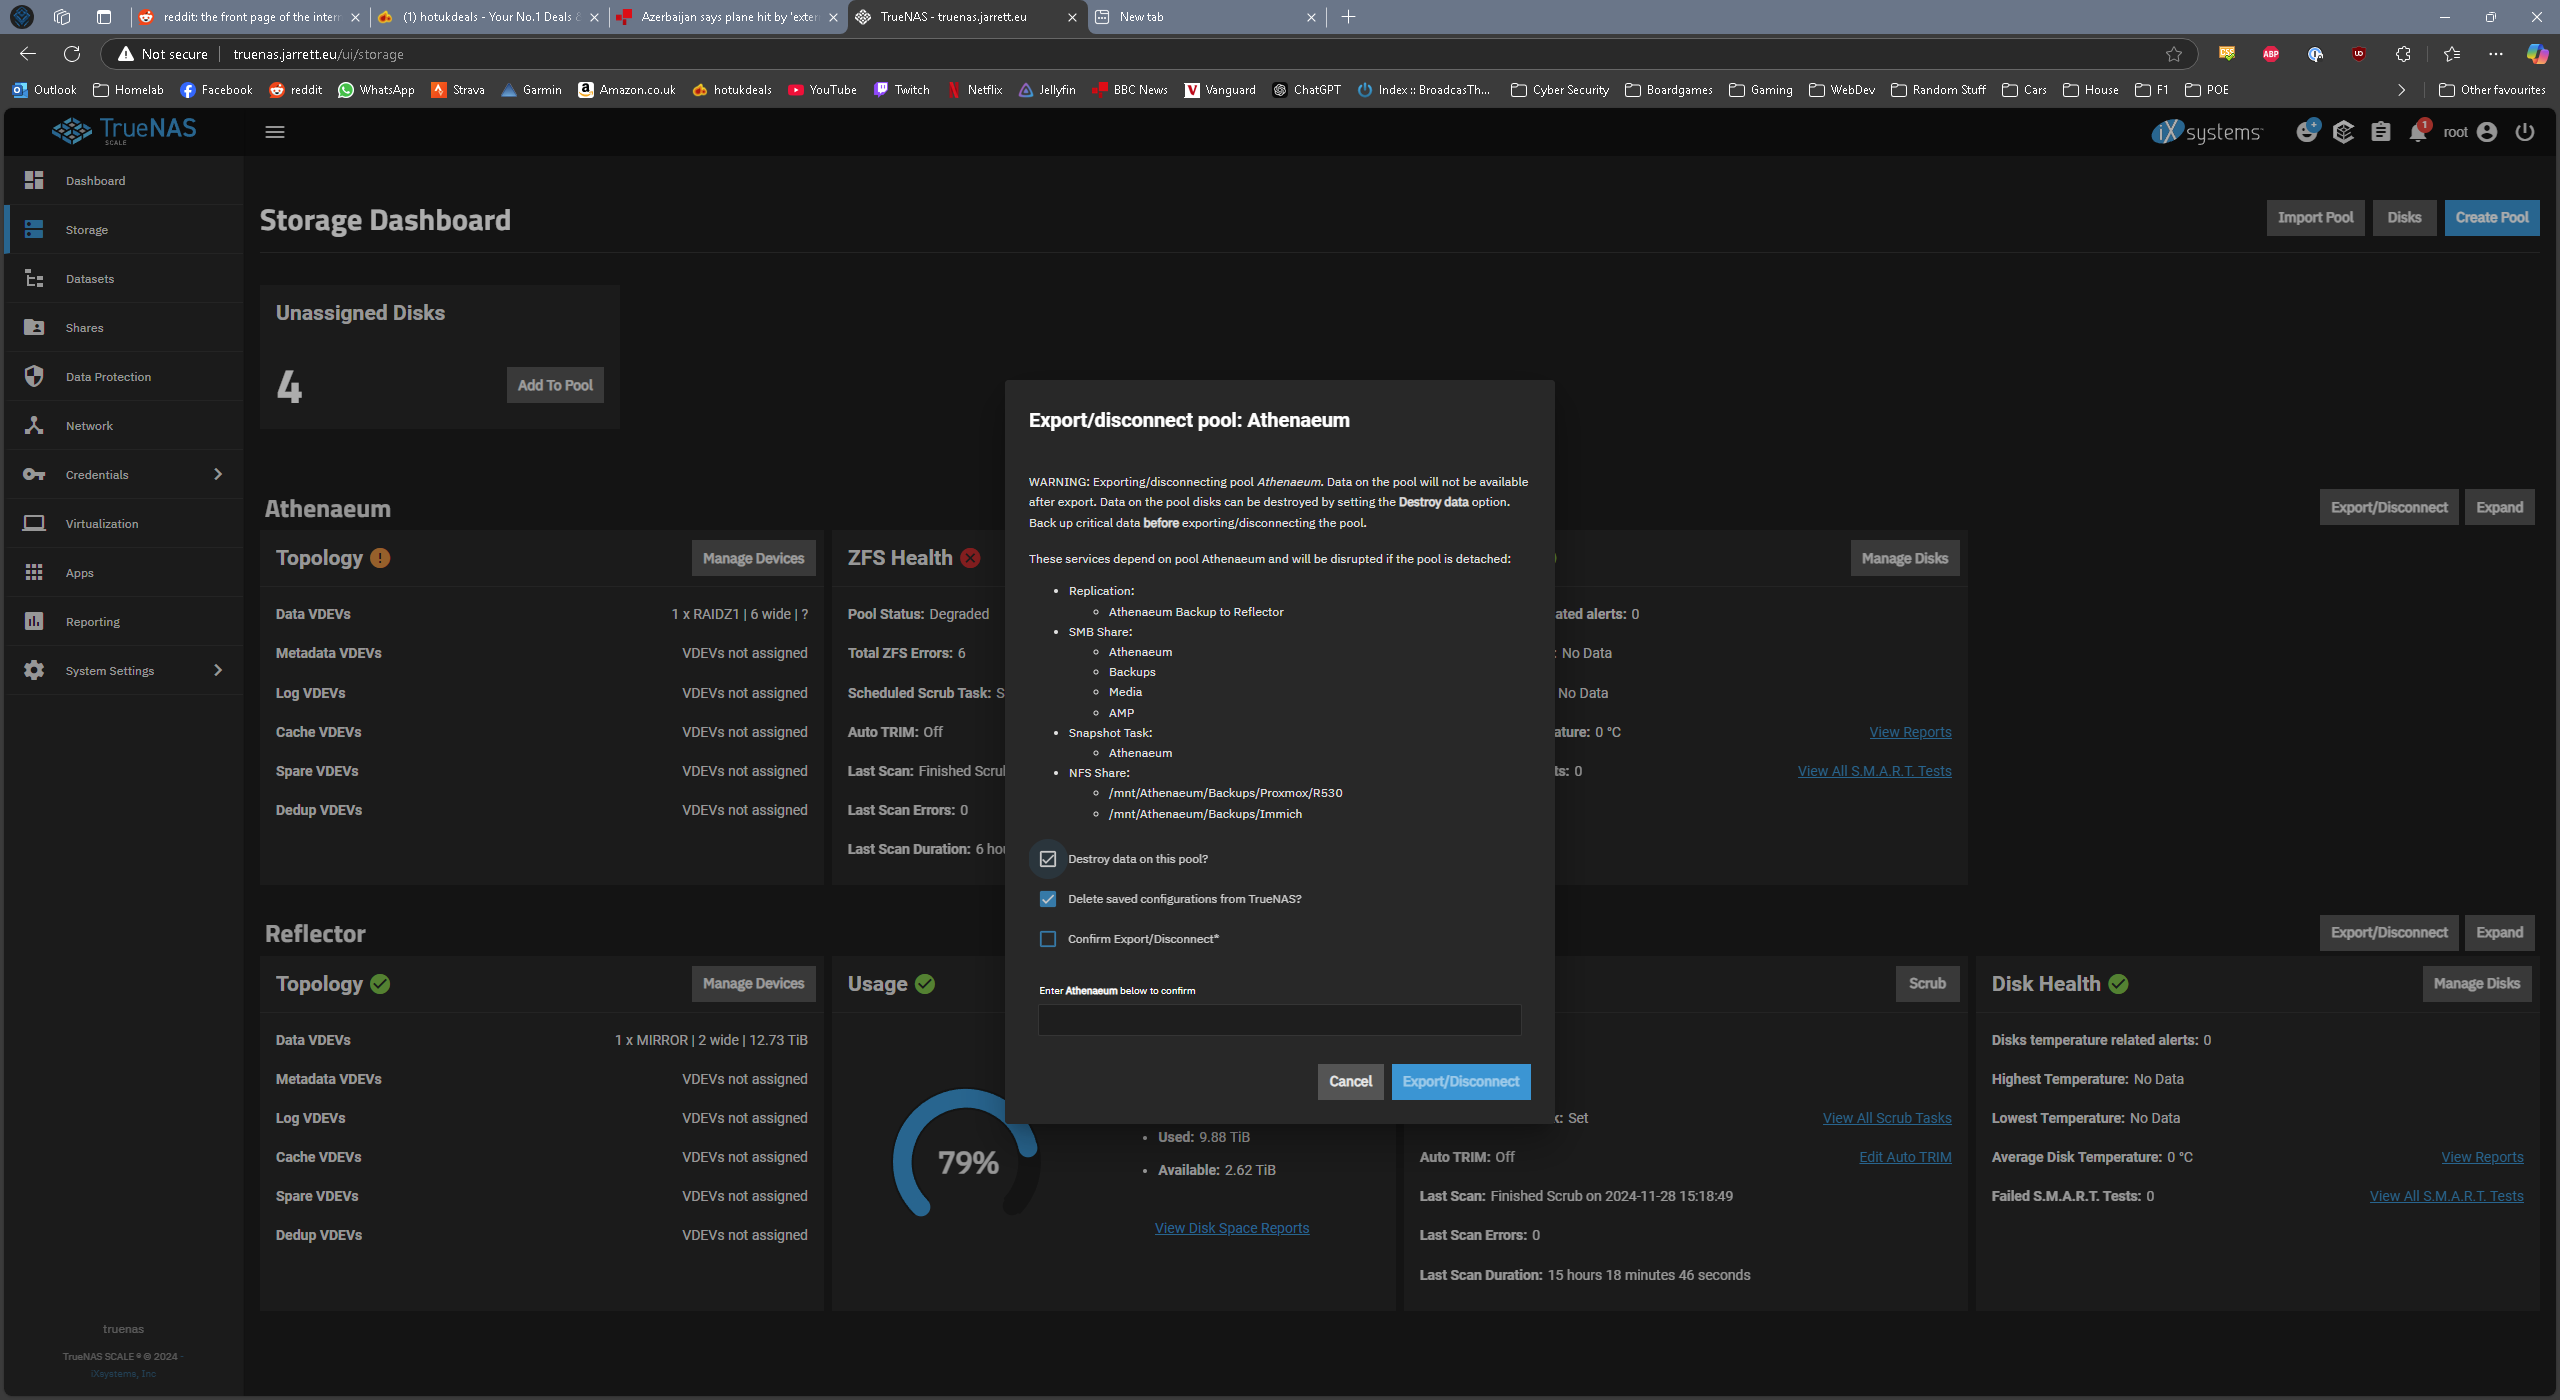Click the TrueNAS logo
2560x1400 pixels.
(125, 130)
